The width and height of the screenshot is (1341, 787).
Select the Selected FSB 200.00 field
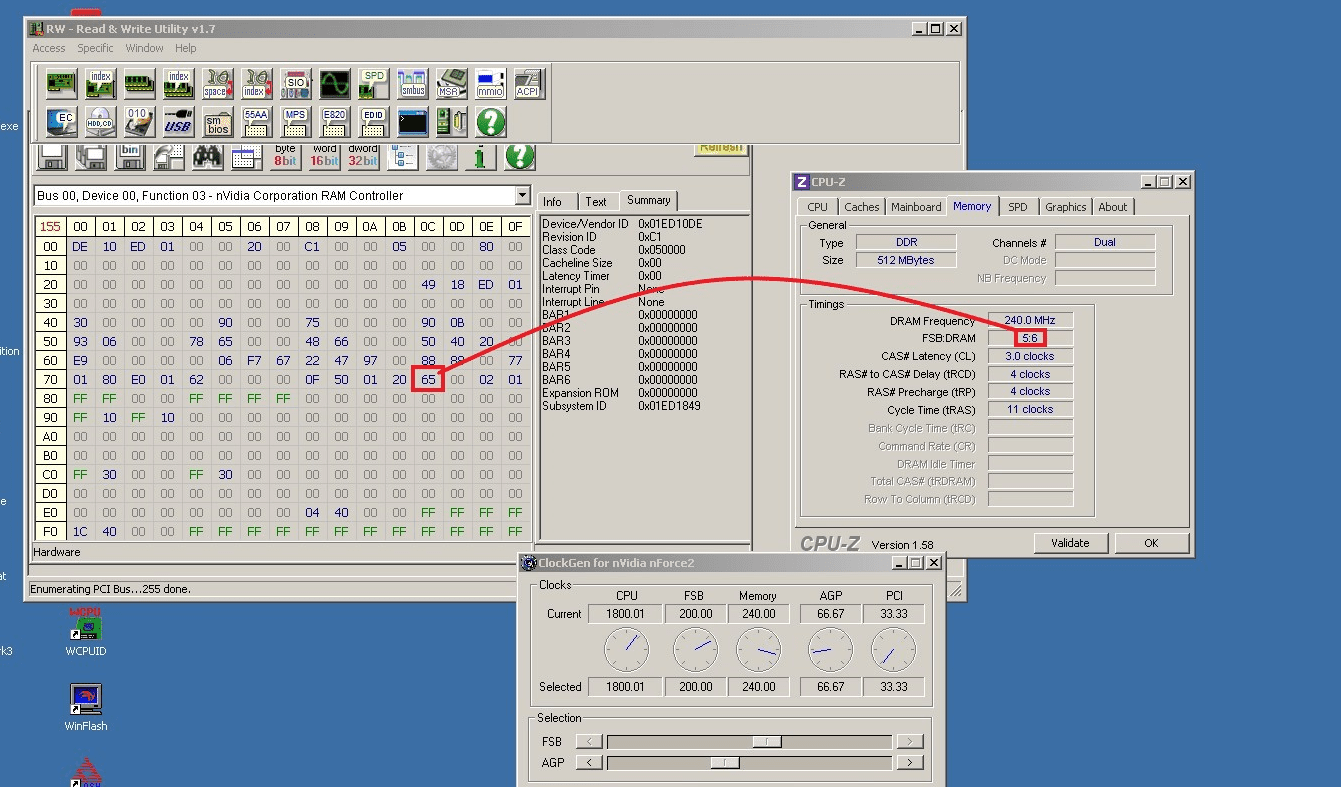(696, 687)
